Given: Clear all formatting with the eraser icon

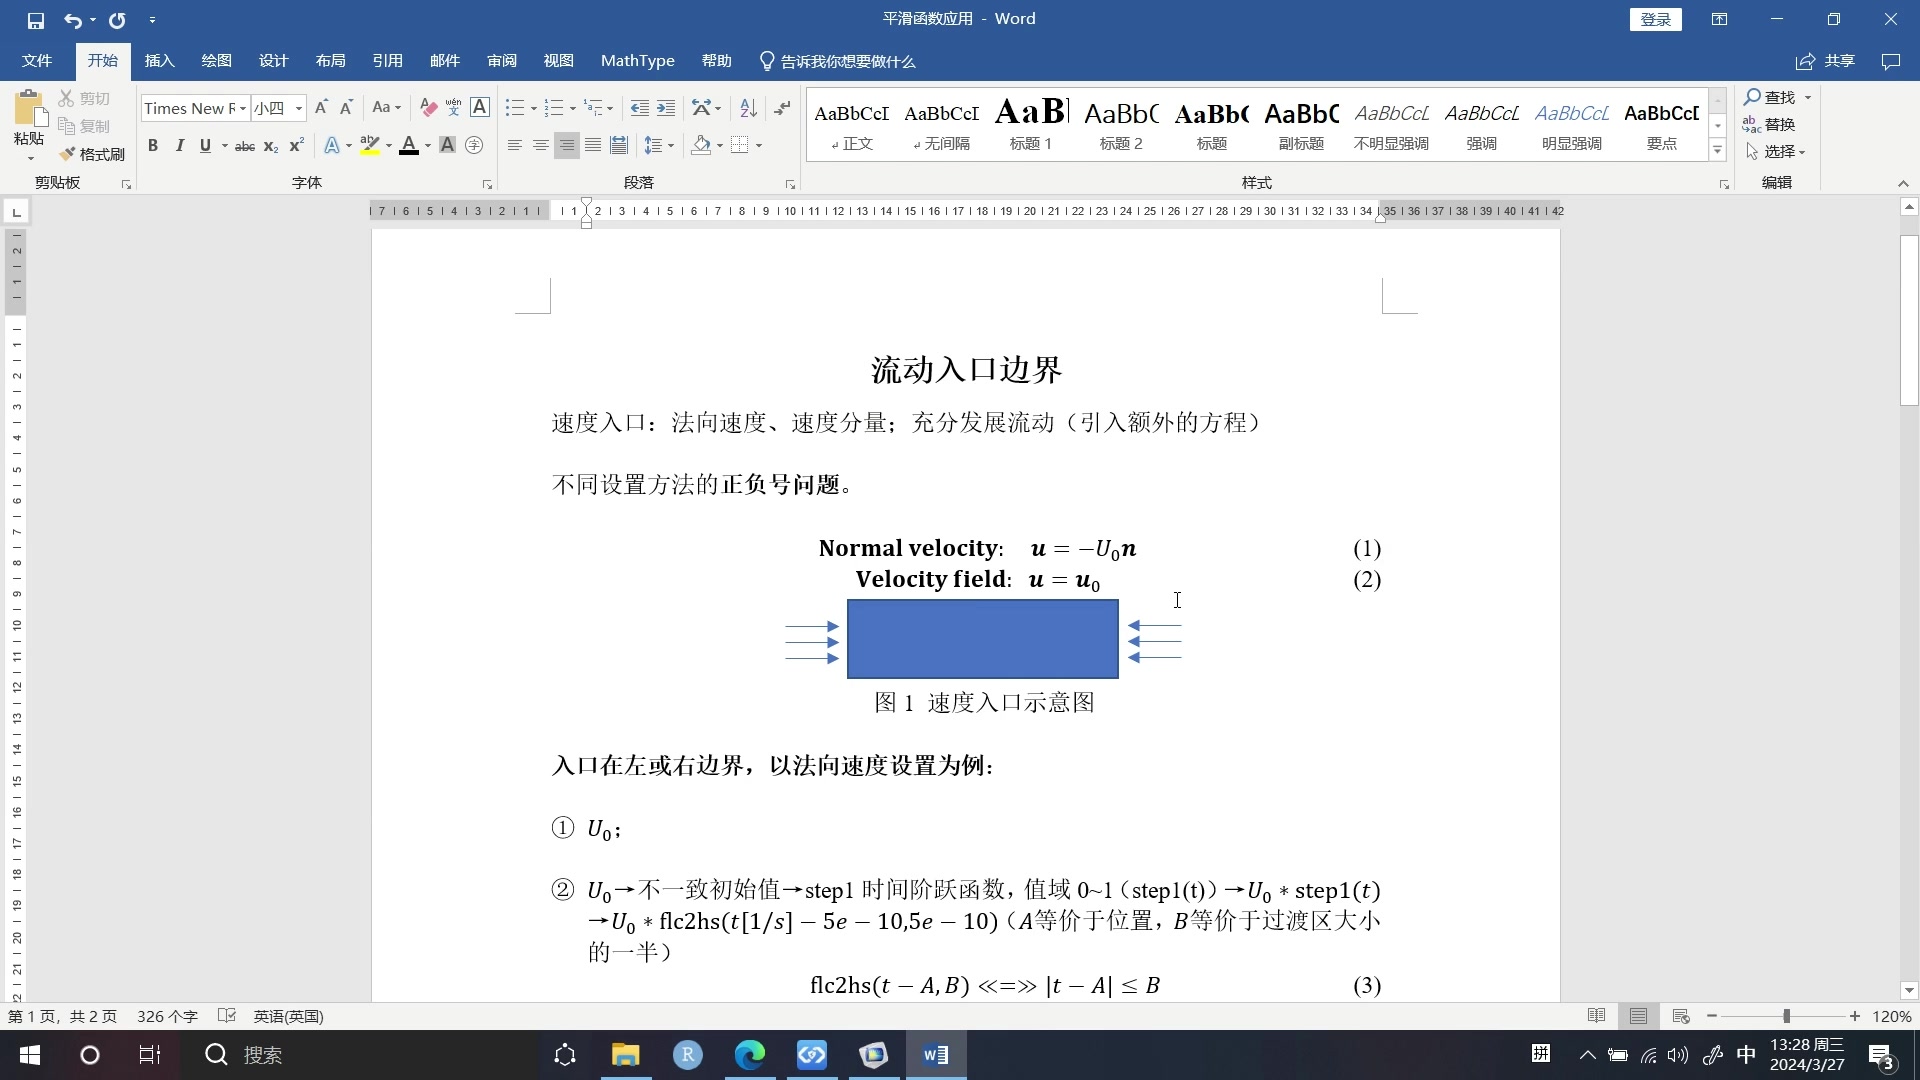Looking at the screenshot, I should [x=427, y=107].
